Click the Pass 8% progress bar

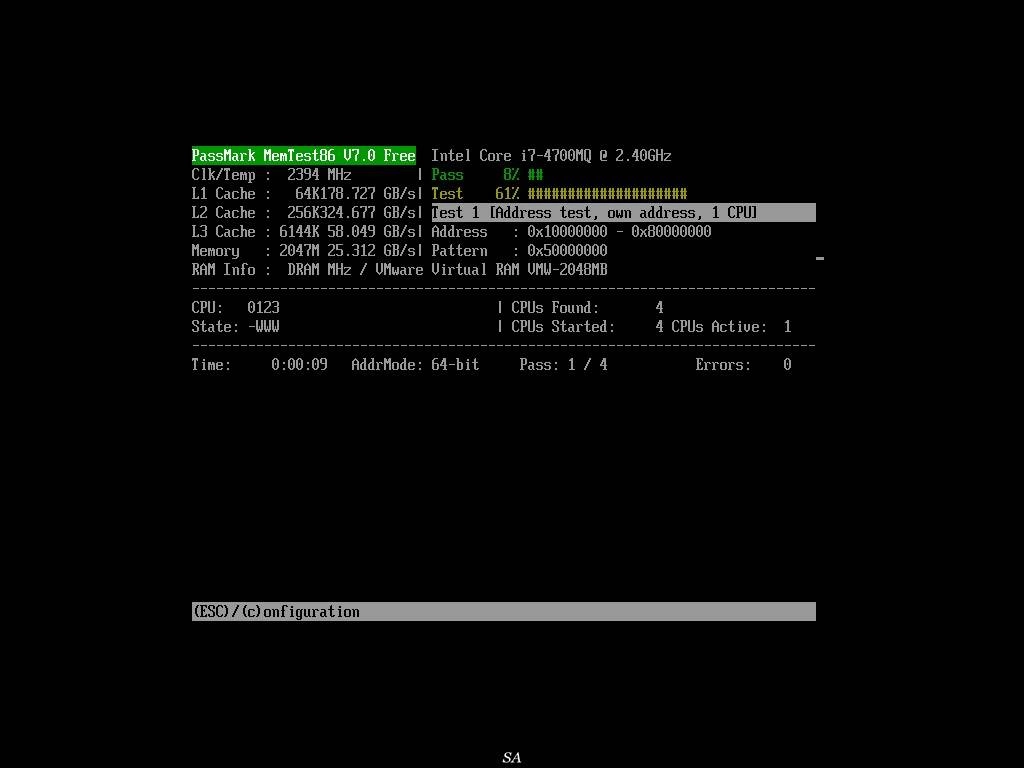tap(487, 174)
